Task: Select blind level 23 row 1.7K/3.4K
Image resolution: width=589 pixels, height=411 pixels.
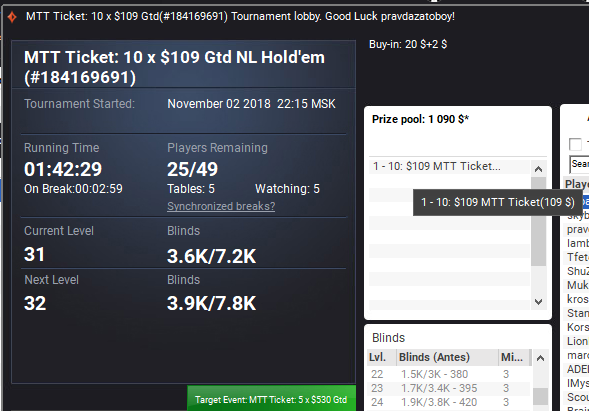Action: (449, 388)
